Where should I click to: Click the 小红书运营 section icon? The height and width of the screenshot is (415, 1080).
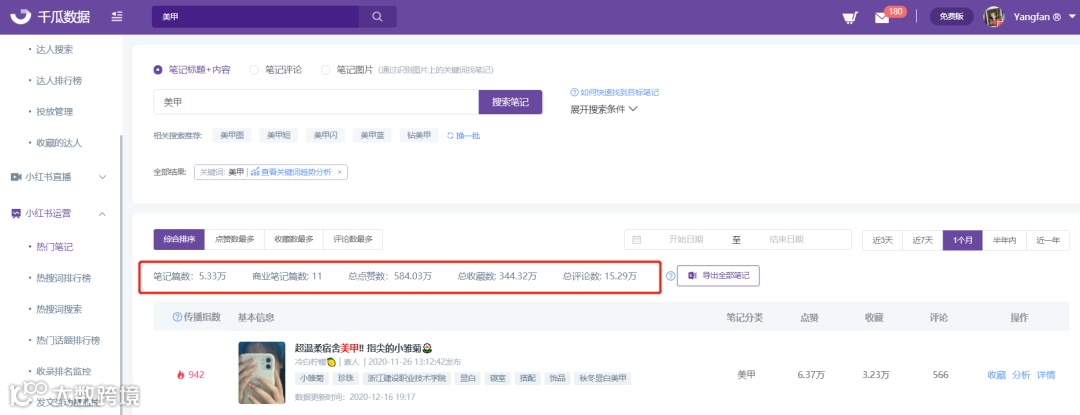coord(16,213)
